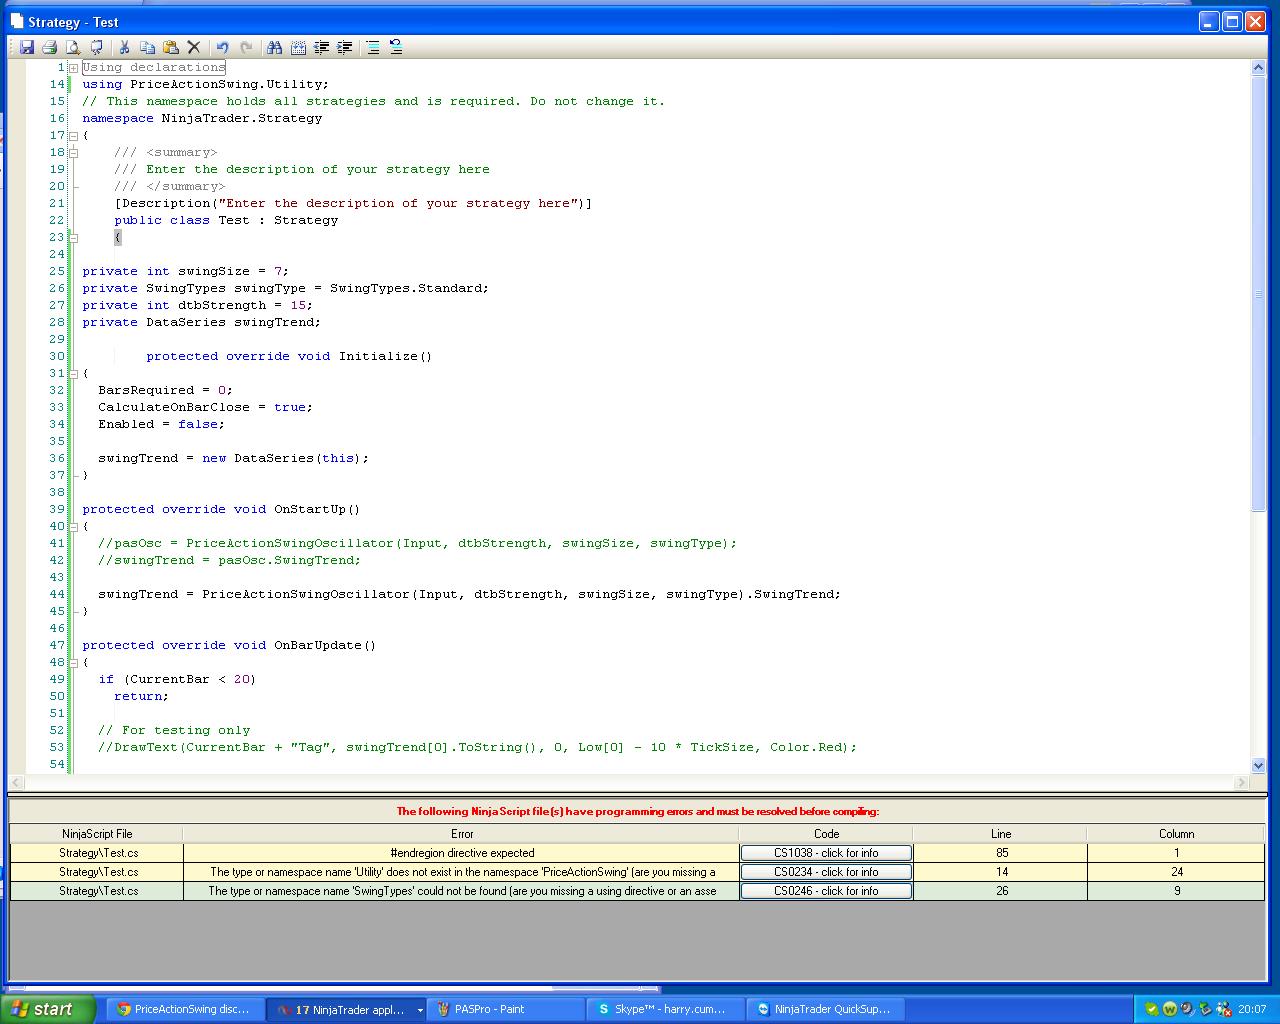Open the 17 NinjaTrader applications taskbar group
The image size is (1280, 1024).
345,1010
